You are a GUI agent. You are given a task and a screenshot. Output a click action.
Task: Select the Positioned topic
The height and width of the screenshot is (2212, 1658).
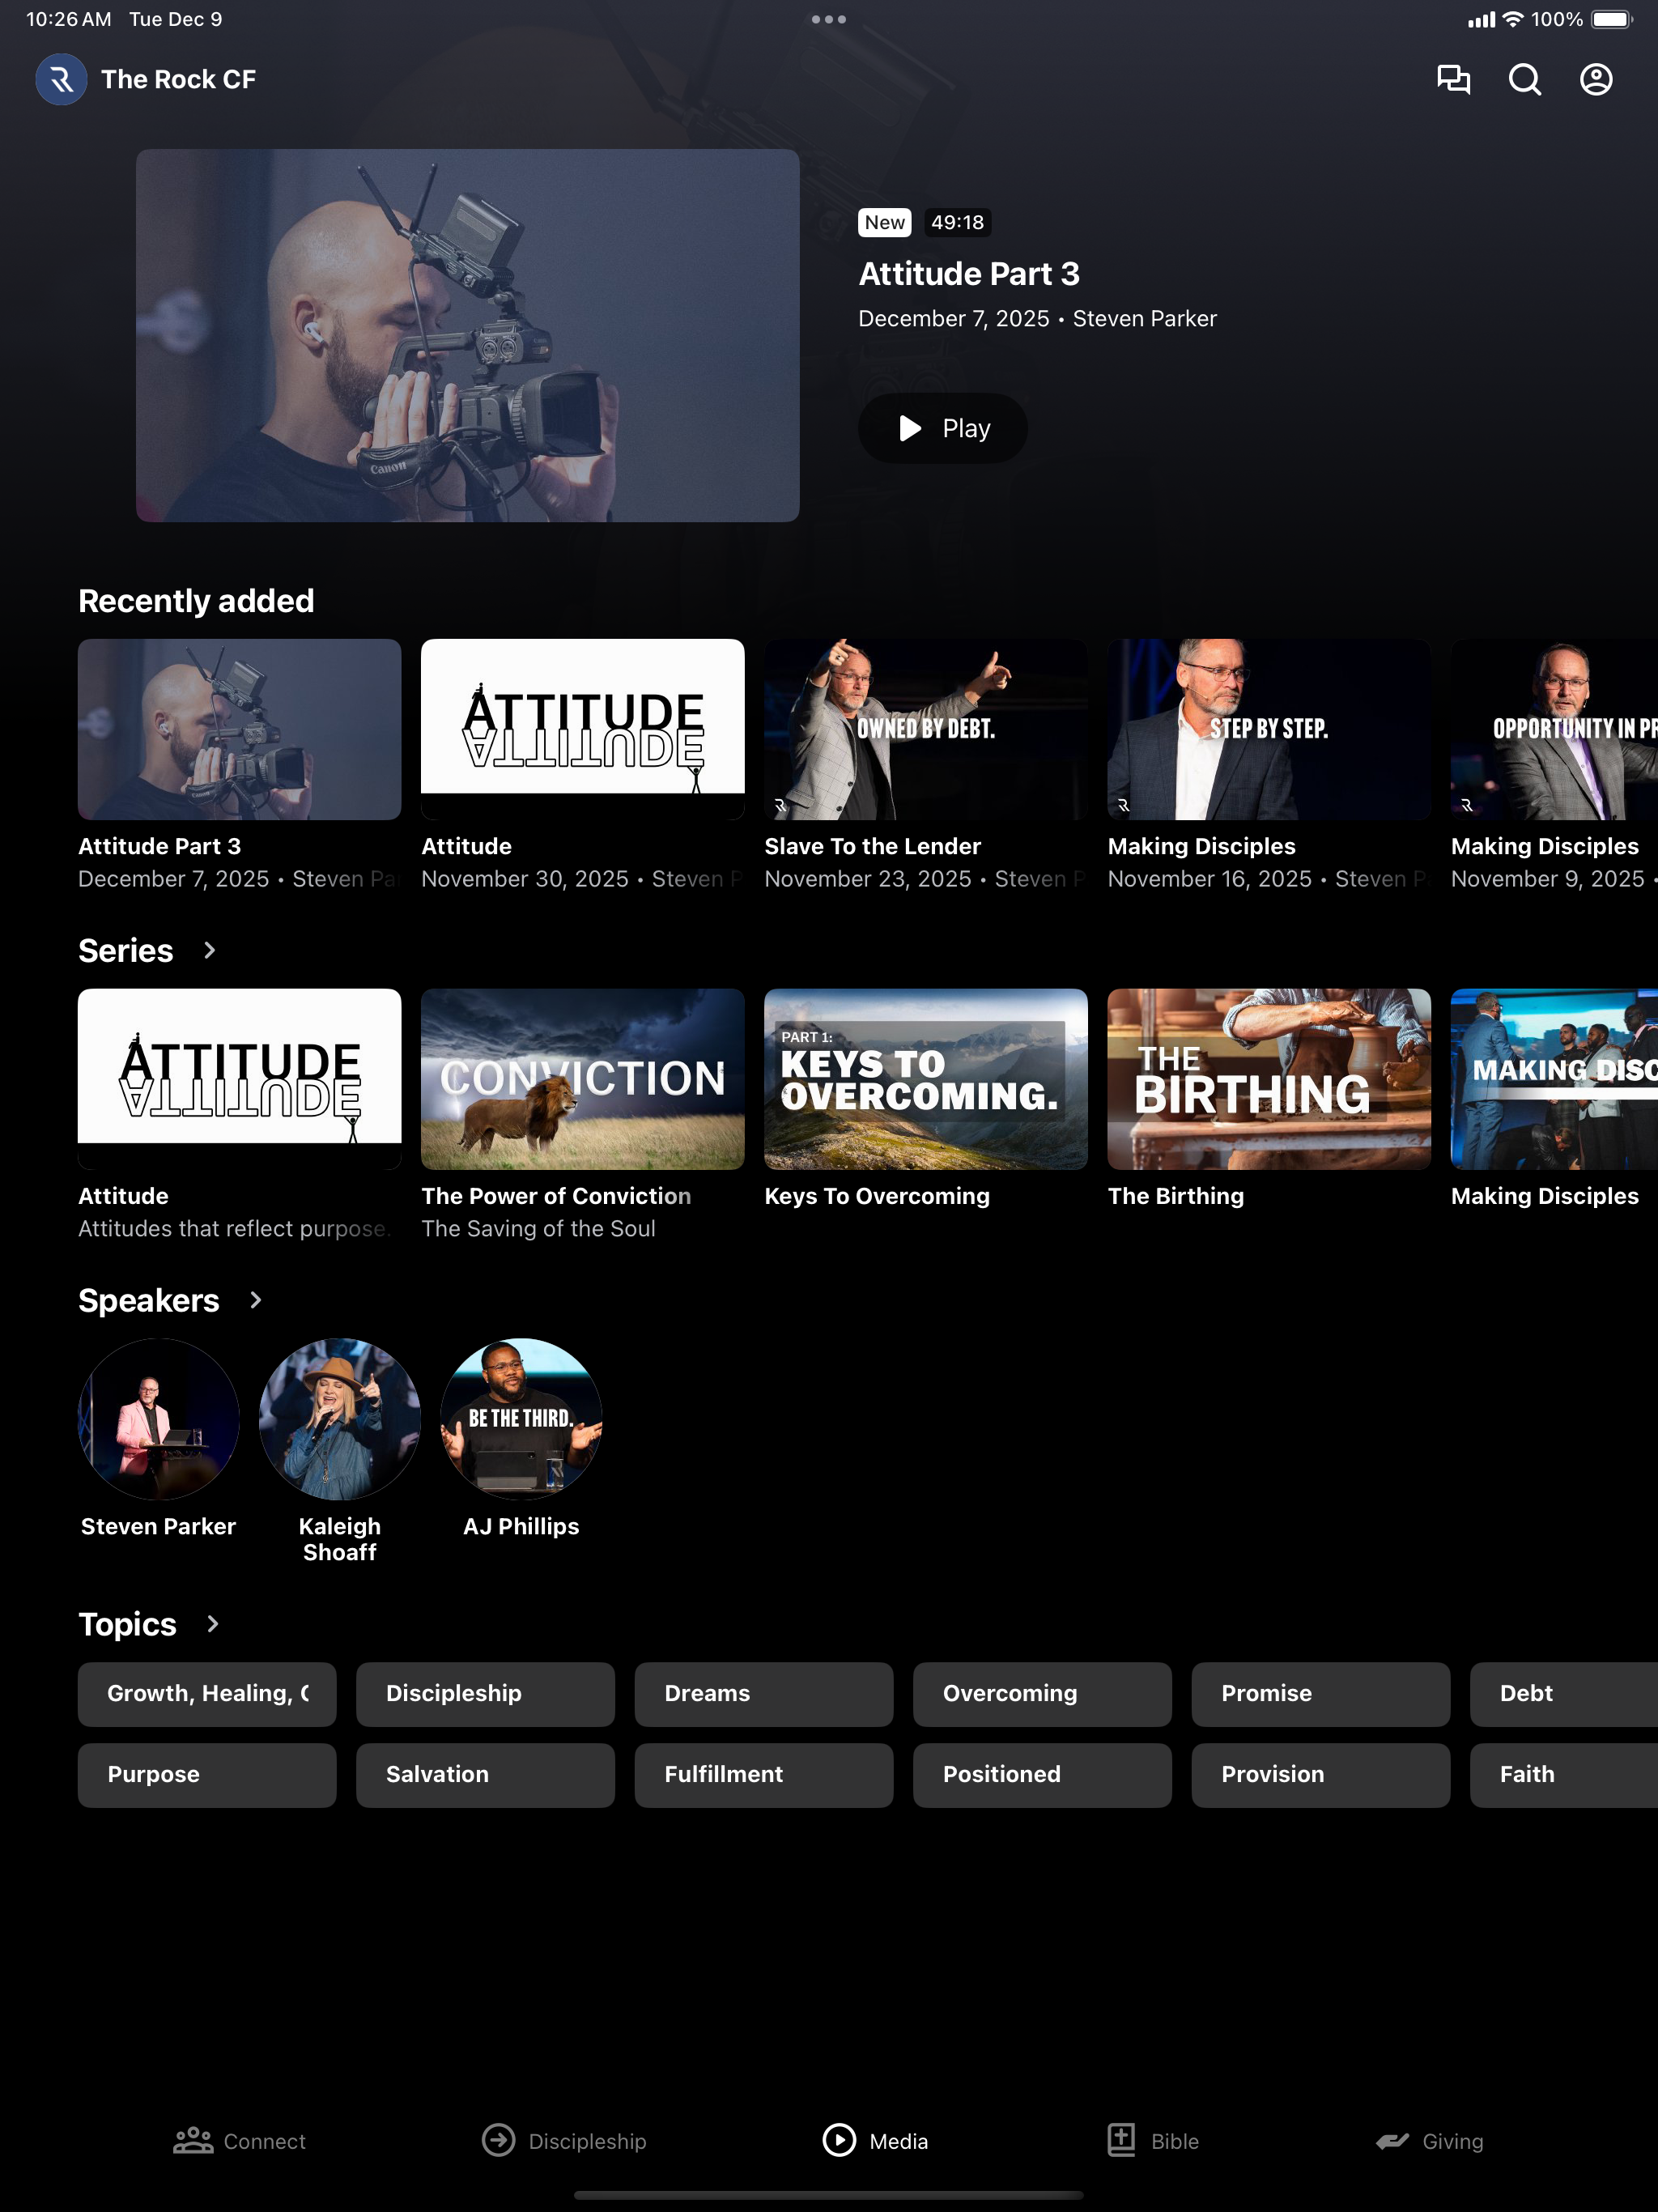point(1042,1775)
